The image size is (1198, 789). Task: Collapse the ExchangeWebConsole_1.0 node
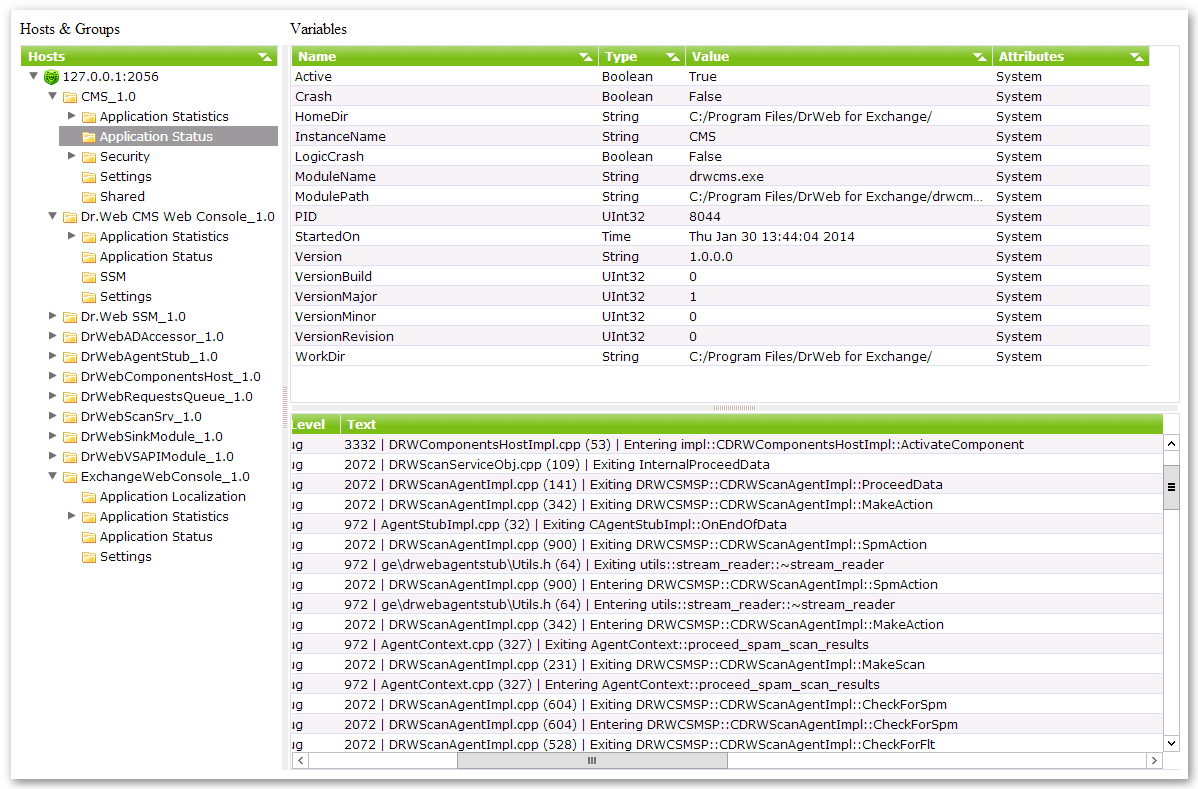click(x=52, y=476)
